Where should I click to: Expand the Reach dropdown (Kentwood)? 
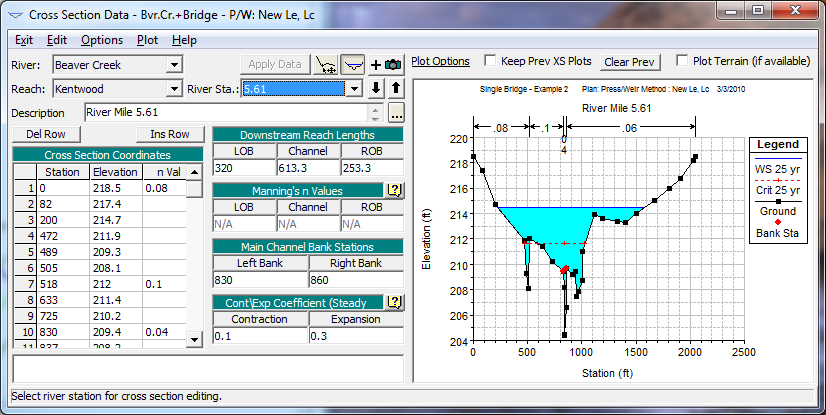174,89
